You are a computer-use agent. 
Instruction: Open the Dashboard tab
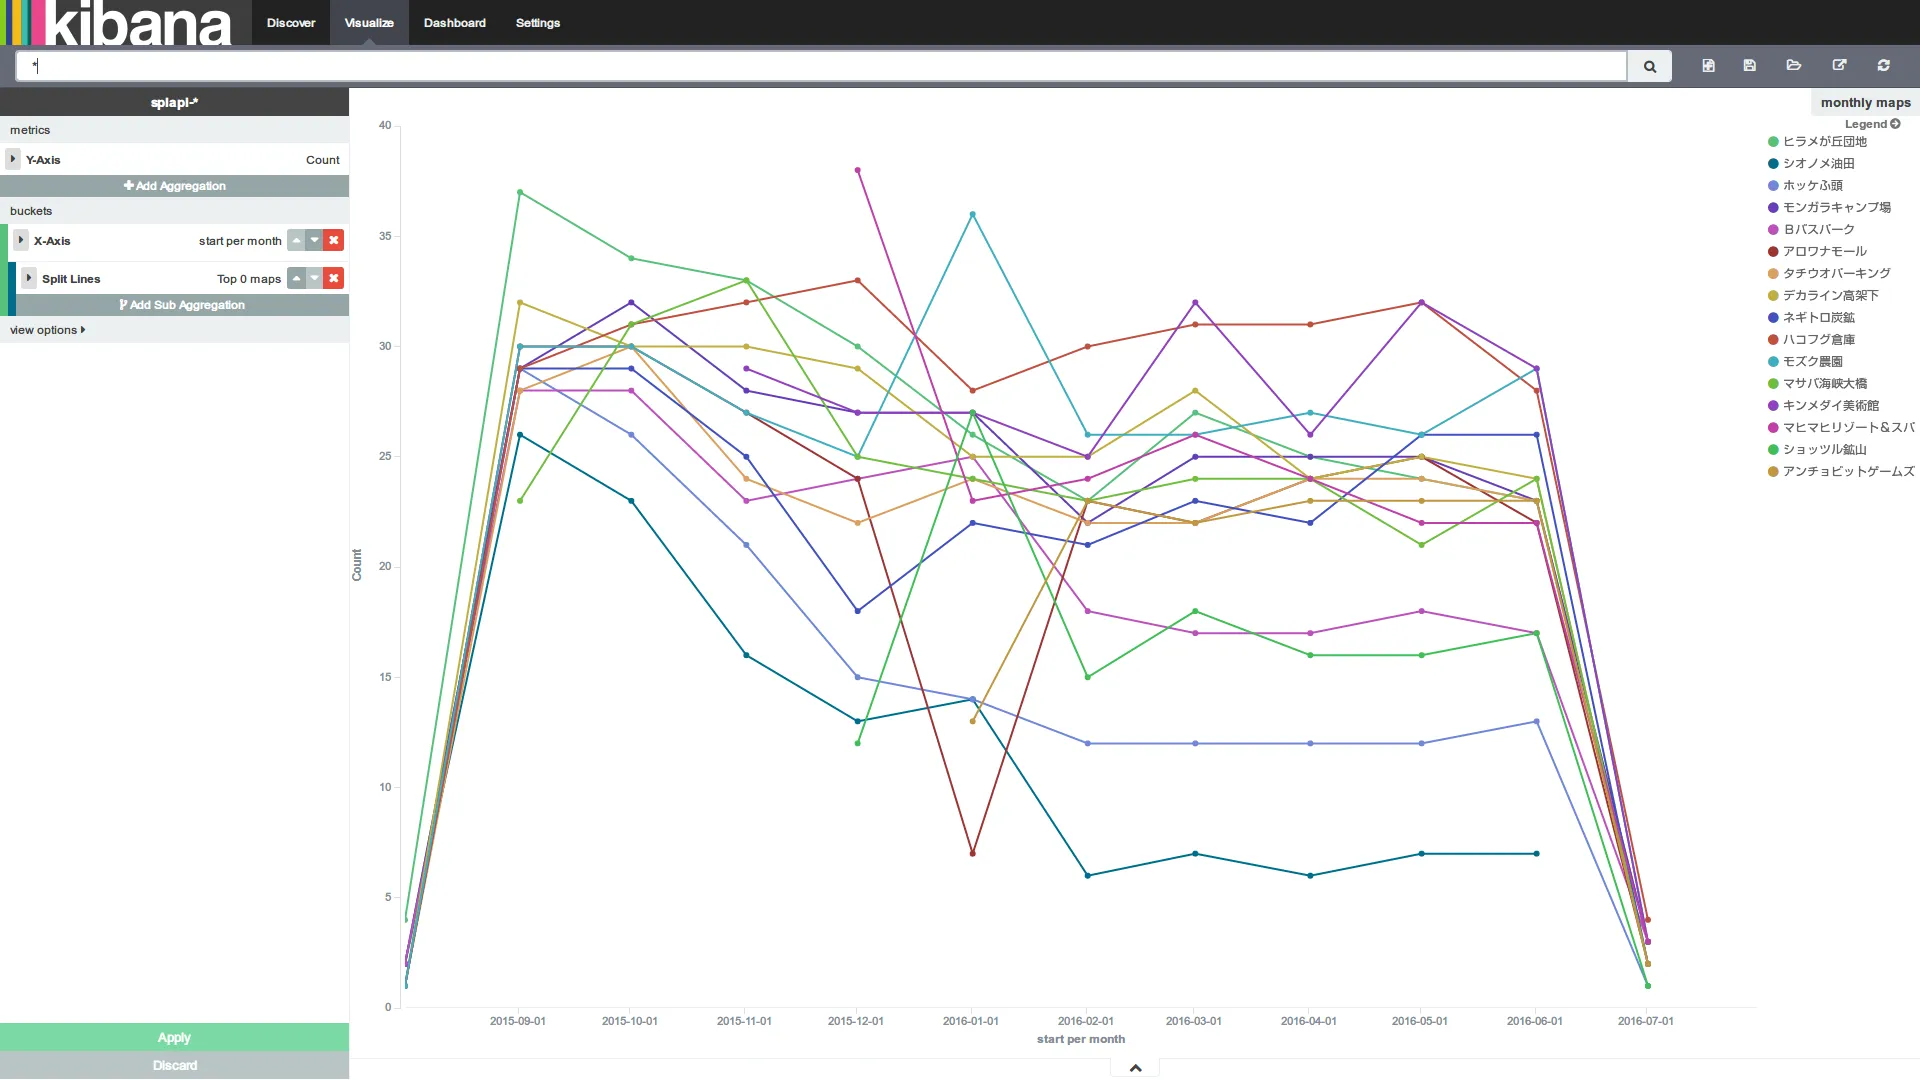[455, 23]
